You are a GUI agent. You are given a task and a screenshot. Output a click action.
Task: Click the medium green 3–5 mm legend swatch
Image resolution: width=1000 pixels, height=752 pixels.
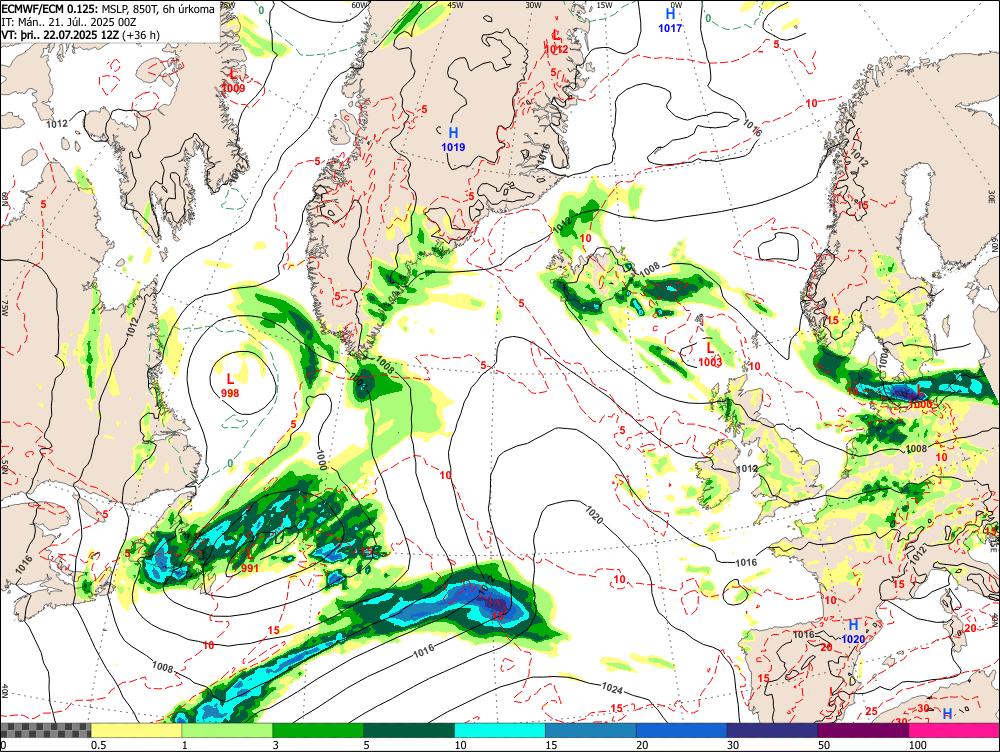click(x=318, y=730)
